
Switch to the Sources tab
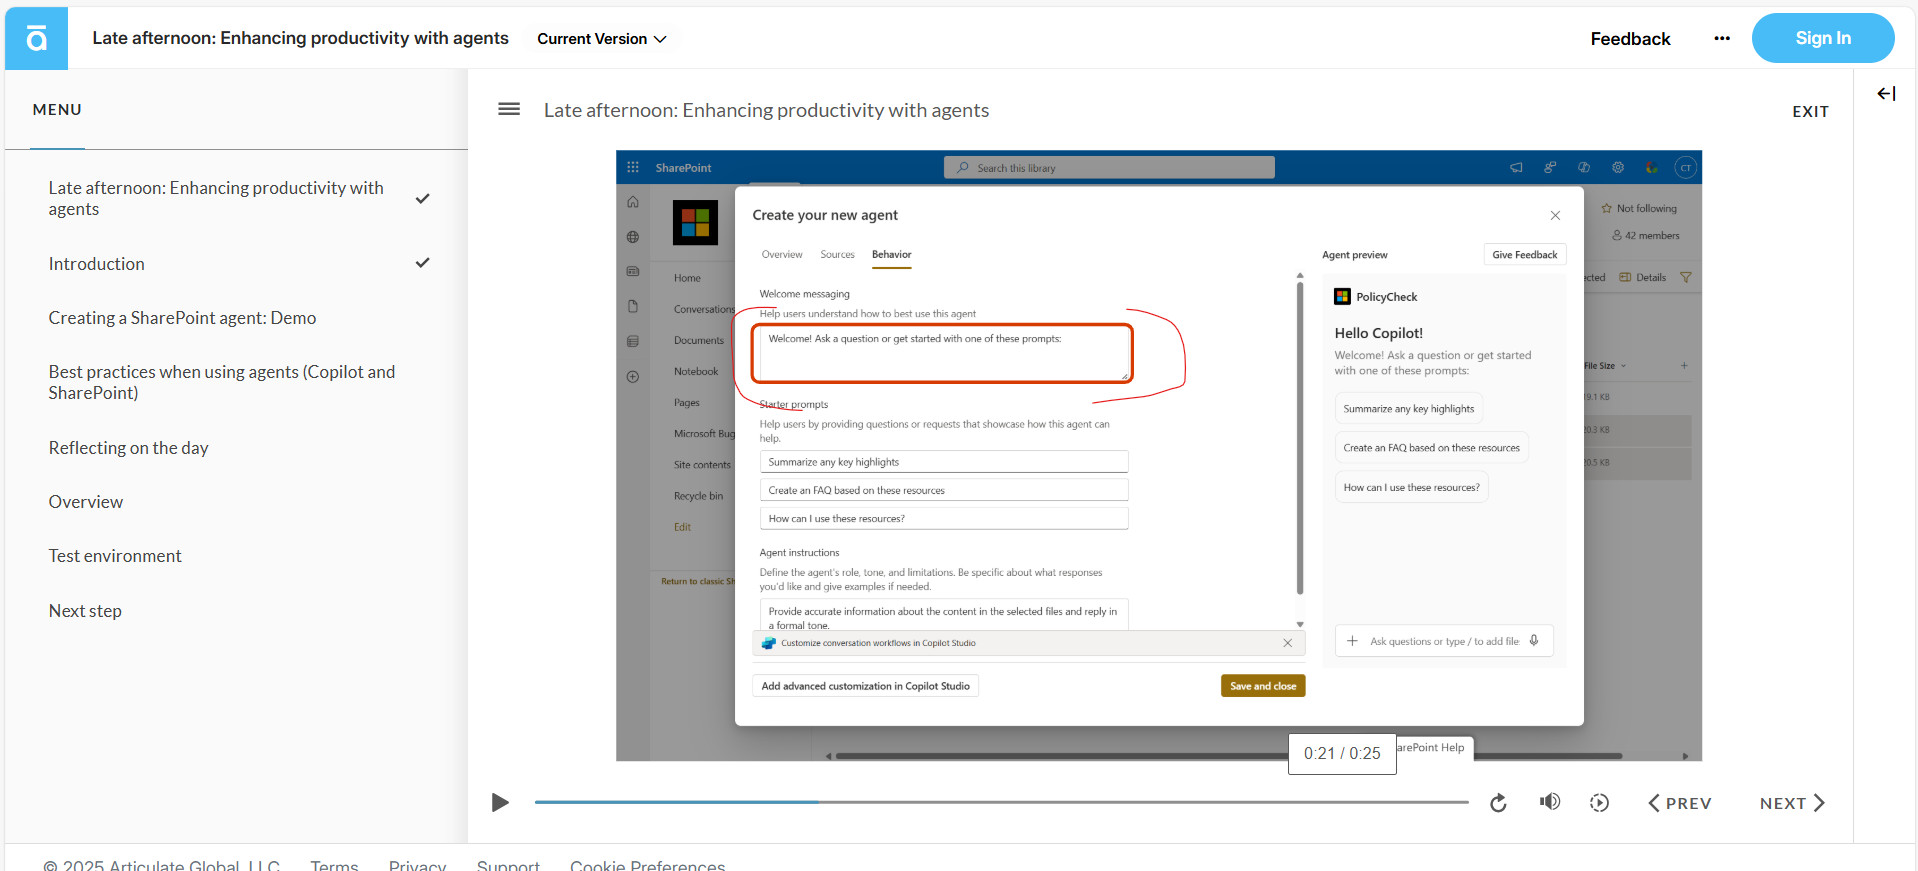coord(837,255)
